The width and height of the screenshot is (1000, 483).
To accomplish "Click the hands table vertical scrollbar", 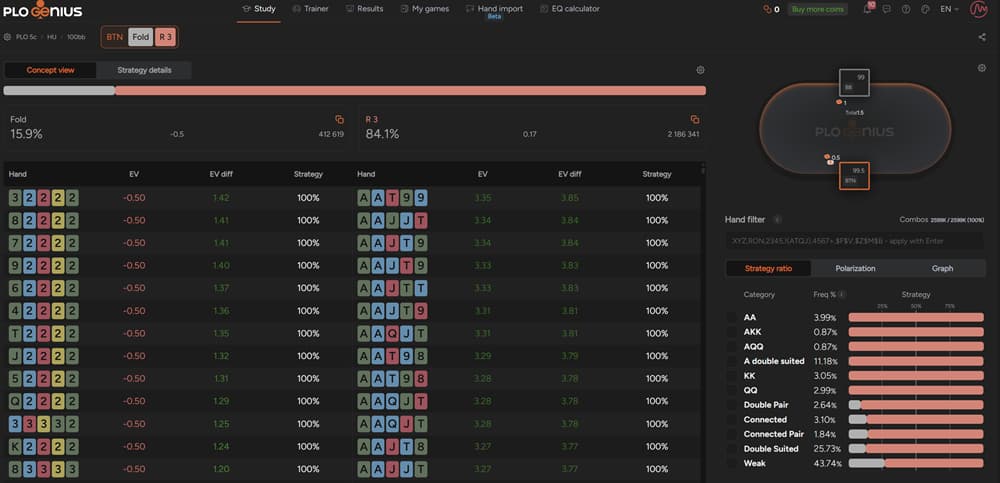I will 703,170.
